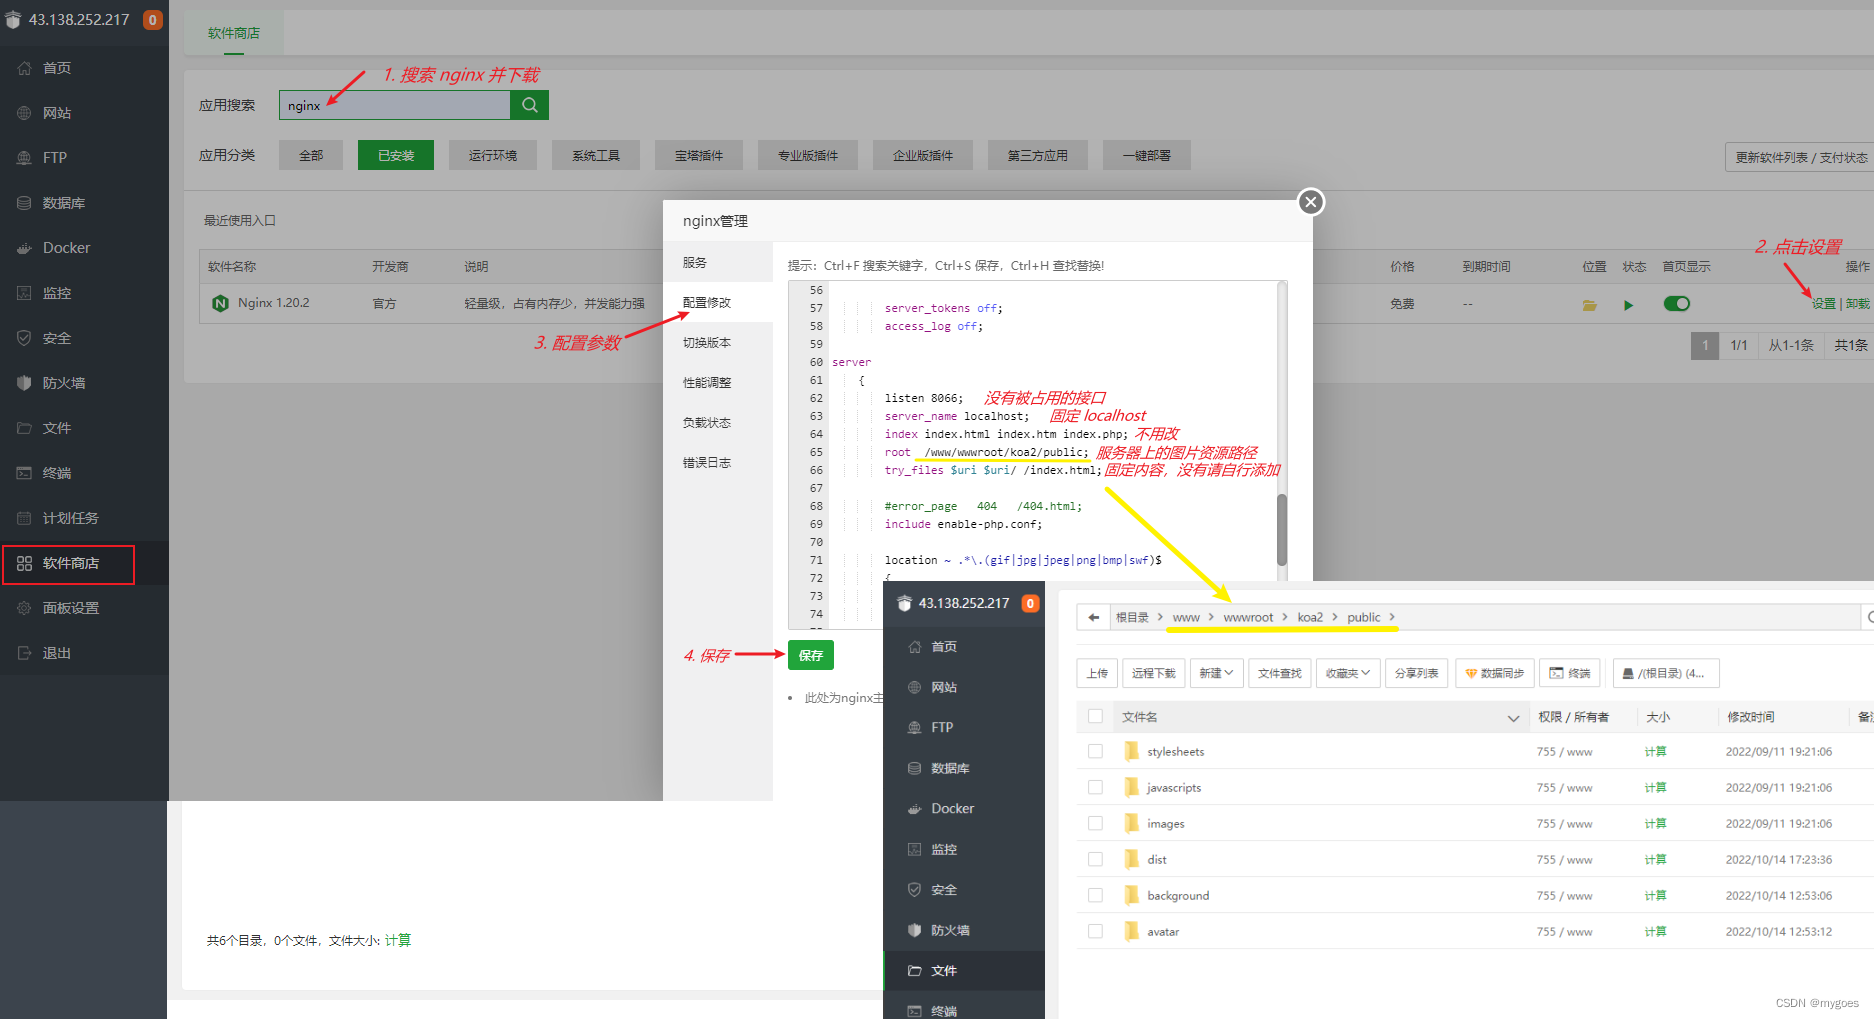
Task: Click the 保存 button to save nginx config
Action: point(810,654)
